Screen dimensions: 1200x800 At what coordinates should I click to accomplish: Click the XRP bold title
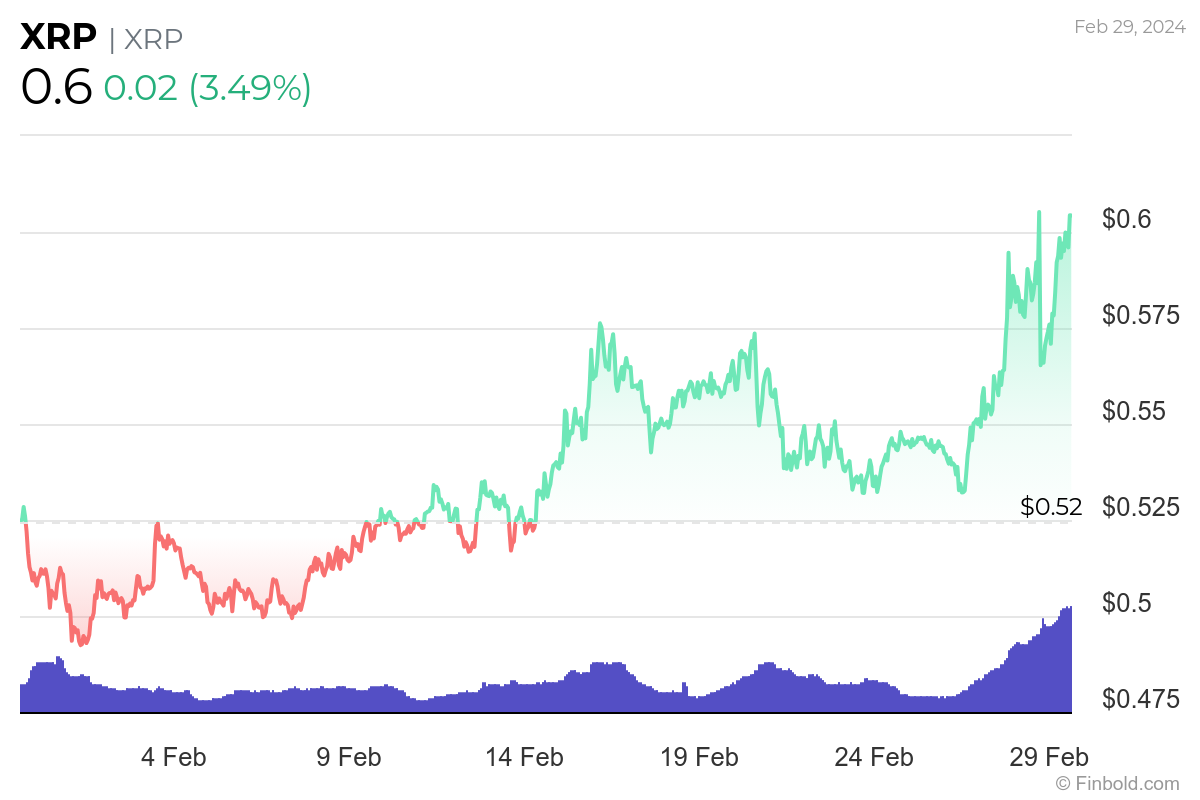click(58, 38)
